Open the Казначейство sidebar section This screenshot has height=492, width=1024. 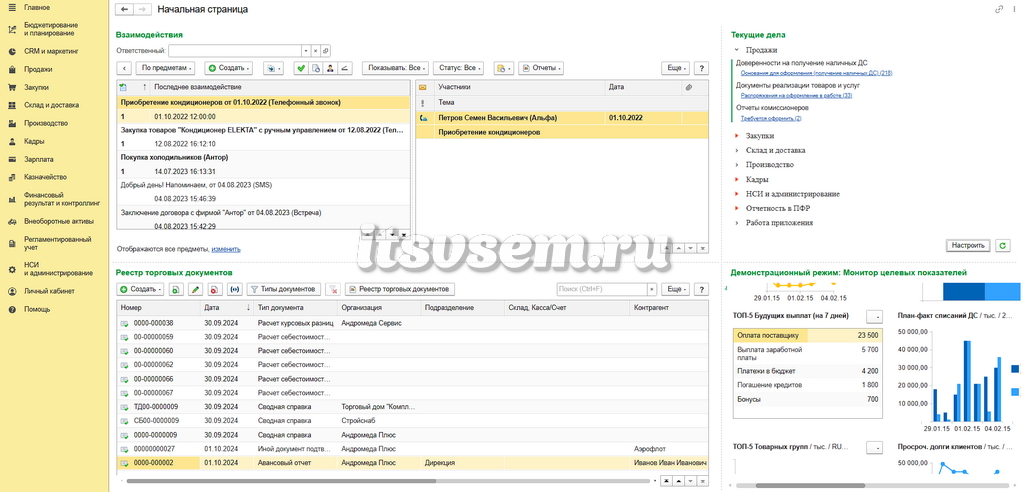pyautogui.click(x=45, y=177)
